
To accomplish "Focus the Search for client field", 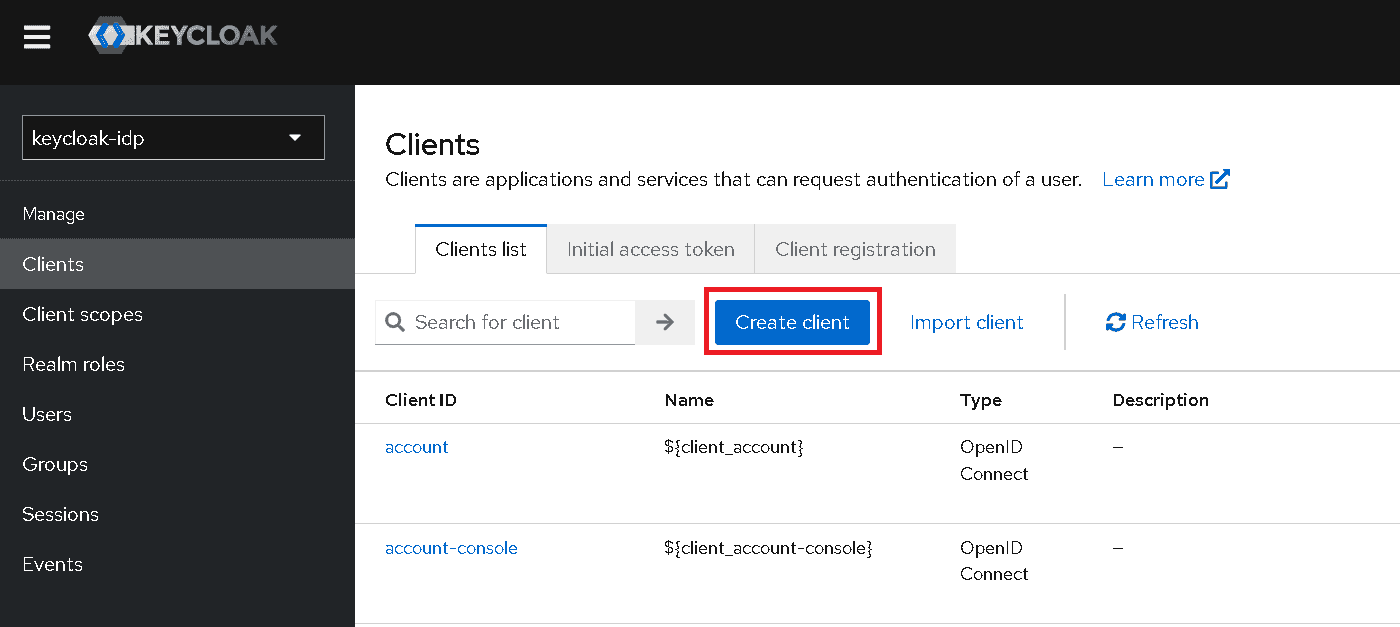I will tap(520, 322).
